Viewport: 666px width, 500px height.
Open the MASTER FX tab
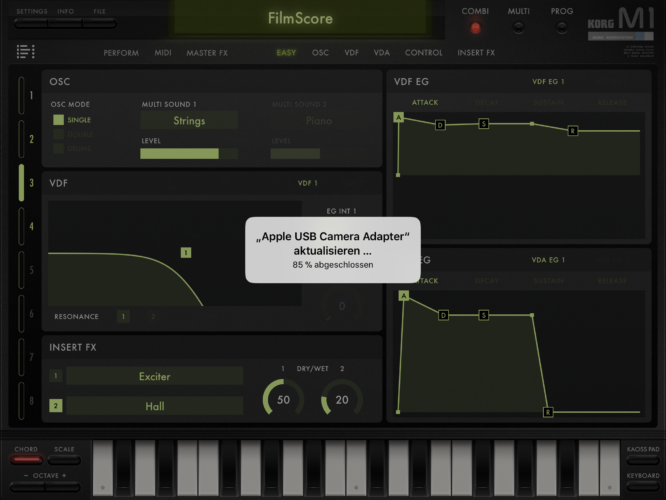click(207, 53)
